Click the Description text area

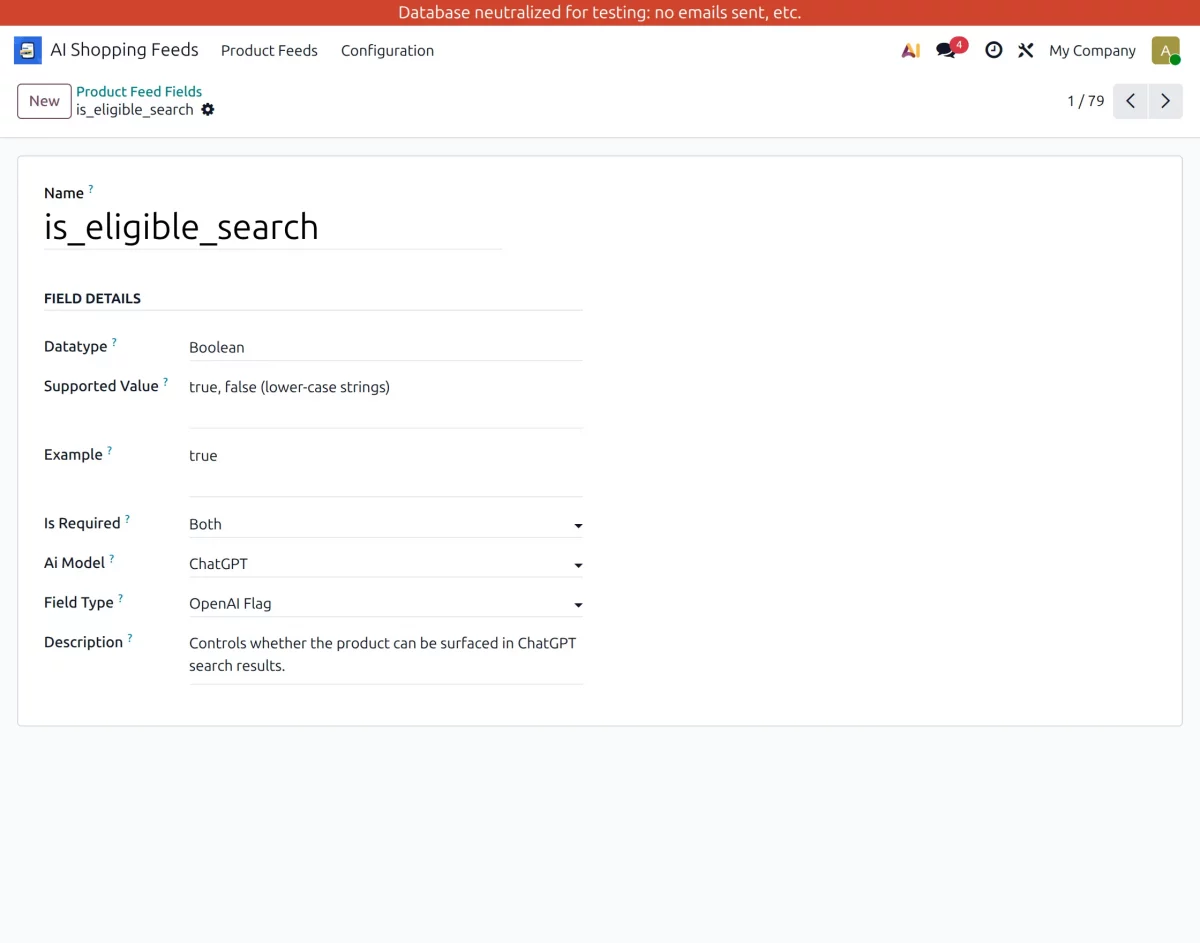click(x=385, y=654)
